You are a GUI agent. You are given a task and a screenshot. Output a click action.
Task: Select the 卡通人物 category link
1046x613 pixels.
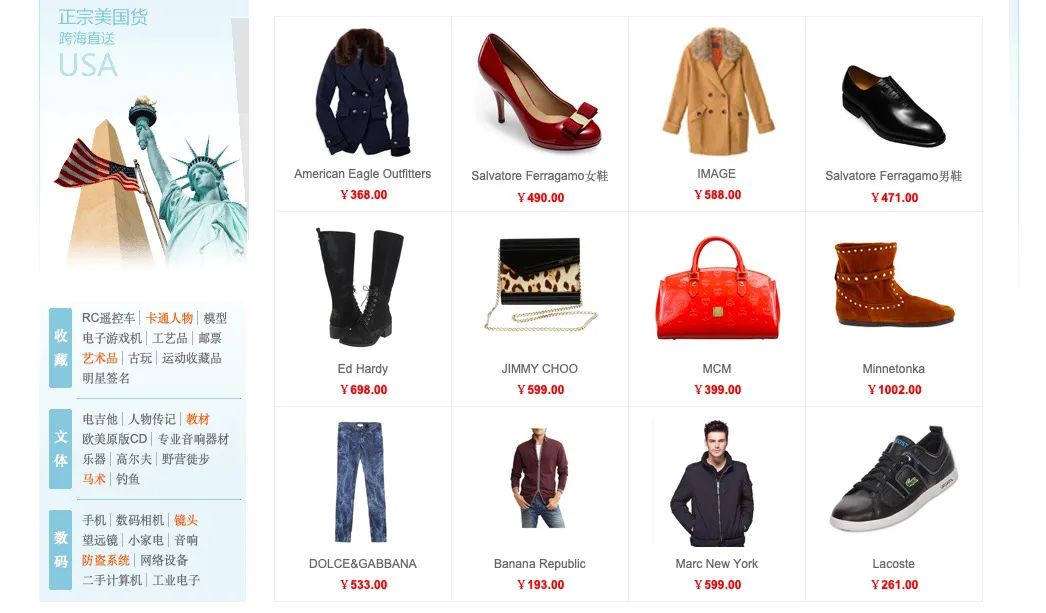169,318
